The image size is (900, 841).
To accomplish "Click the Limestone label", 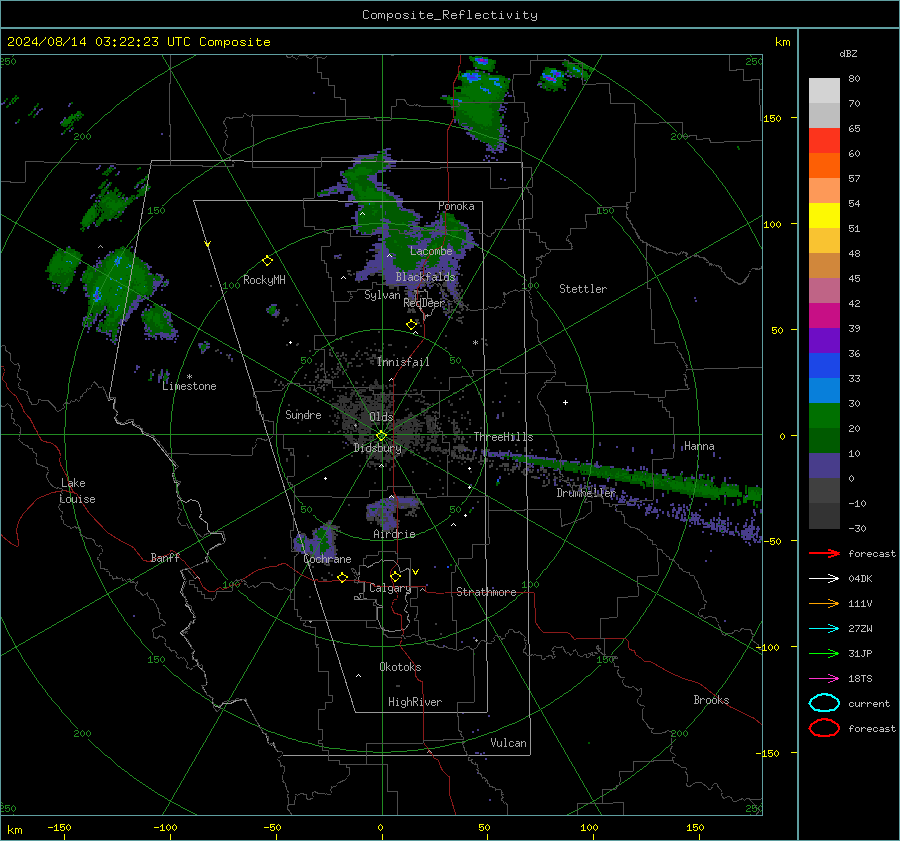I will tap(189, 386).
